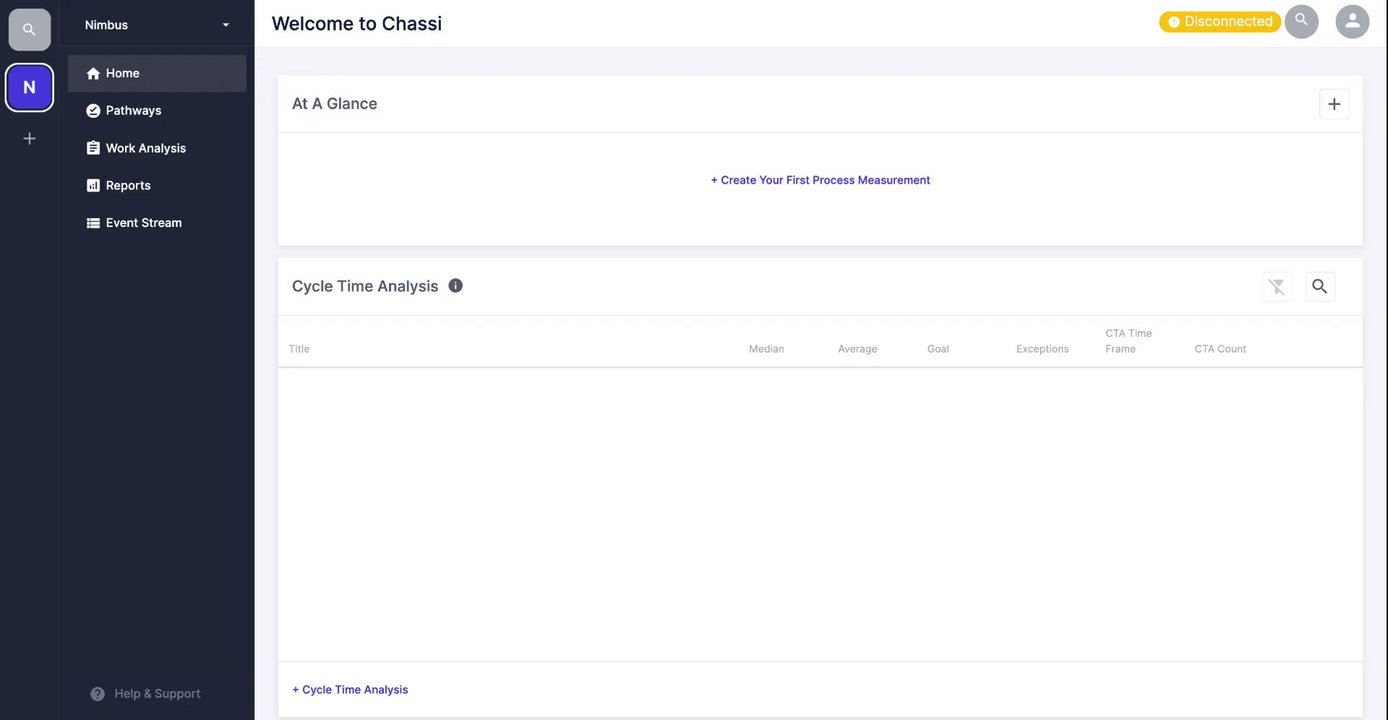Image resolution: width=1388 pixels, height=720 pixels.
Task: Click Create Your First Process Measurement
Action: point(820,180)
